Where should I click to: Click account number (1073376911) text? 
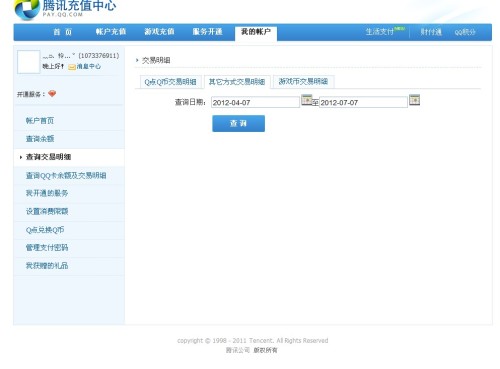point(99,56)
